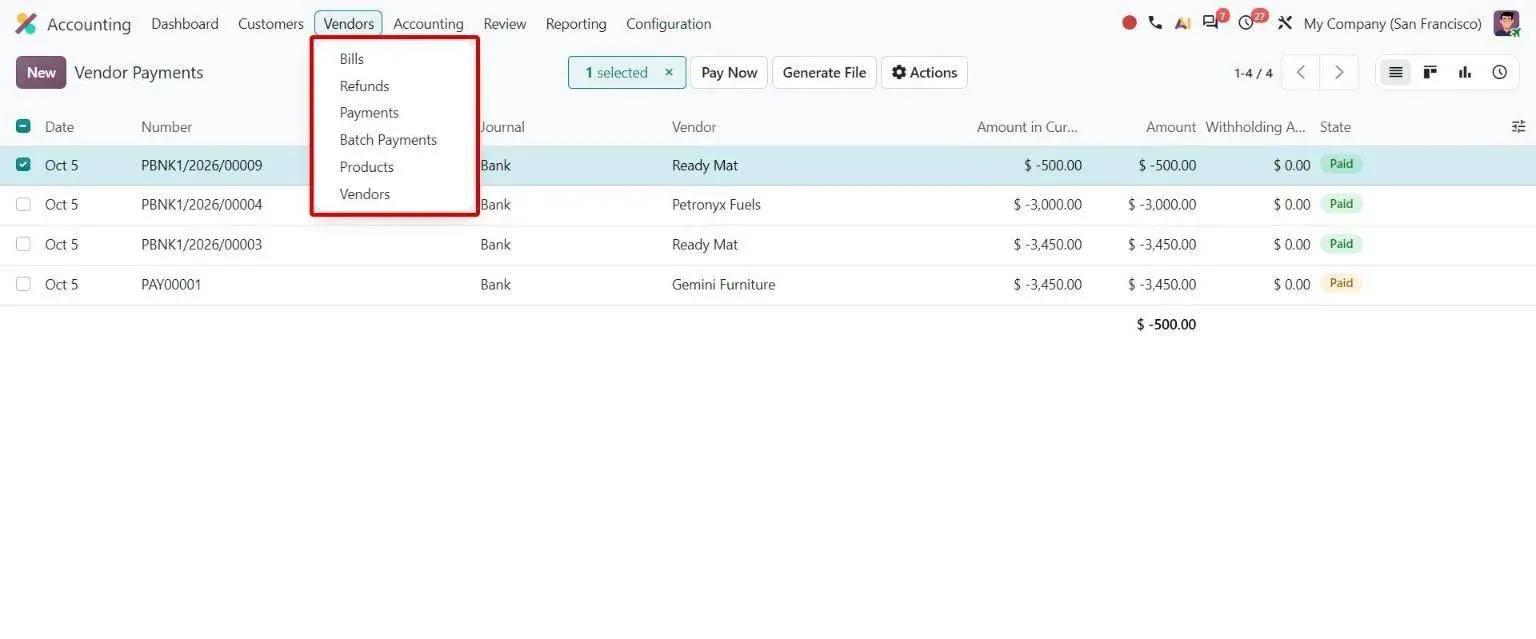Collapse the Vendors menu
Viewport: 1536px width, 639px height.
tap(348, 23)
